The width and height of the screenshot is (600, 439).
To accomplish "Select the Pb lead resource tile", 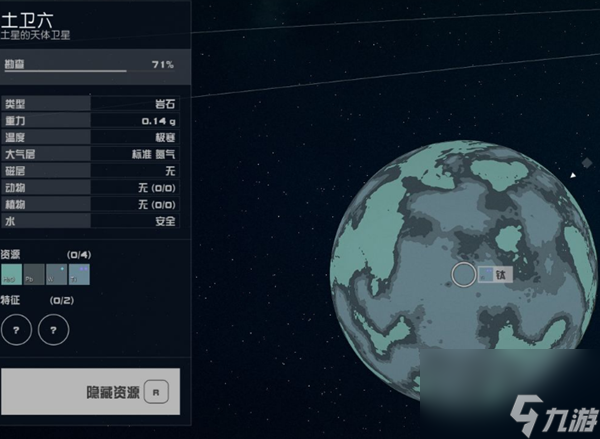I will pos(34,274).
